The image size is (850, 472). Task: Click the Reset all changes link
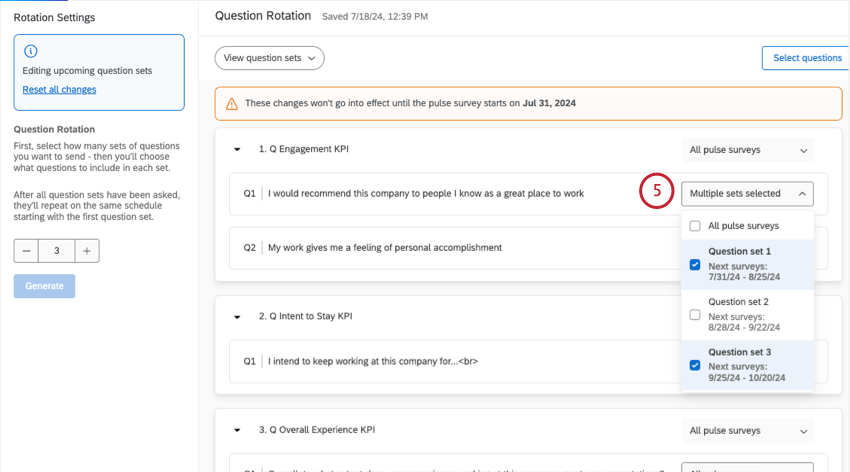(59, 90)
